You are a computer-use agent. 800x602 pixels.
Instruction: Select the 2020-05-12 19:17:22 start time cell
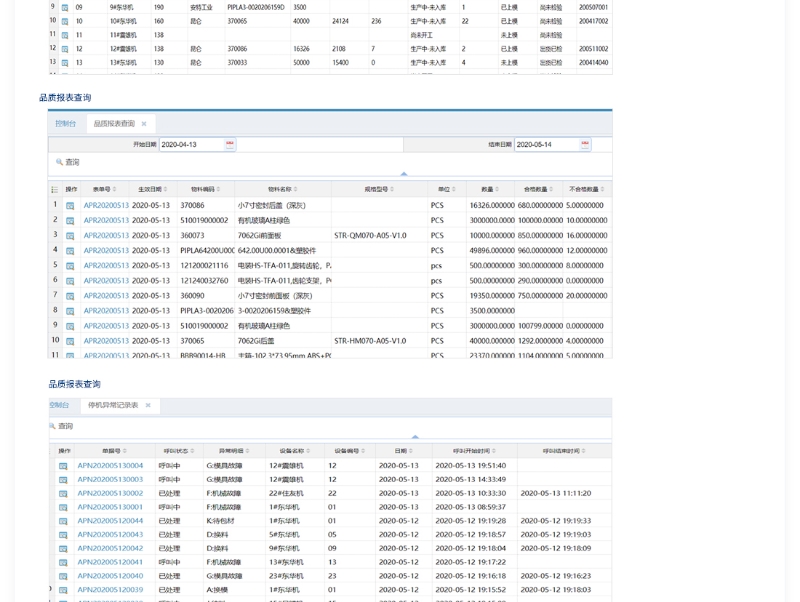point(470,562)
